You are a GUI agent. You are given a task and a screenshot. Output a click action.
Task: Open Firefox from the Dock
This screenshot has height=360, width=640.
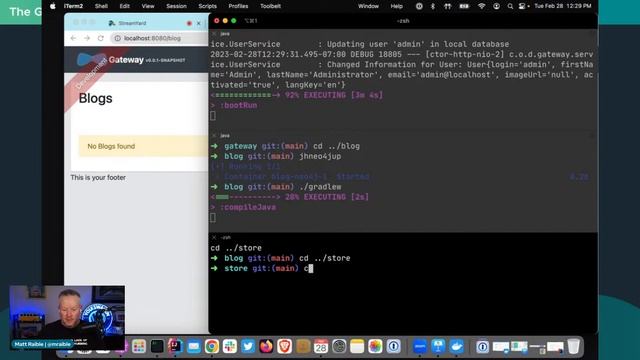[x=266, y=346]
